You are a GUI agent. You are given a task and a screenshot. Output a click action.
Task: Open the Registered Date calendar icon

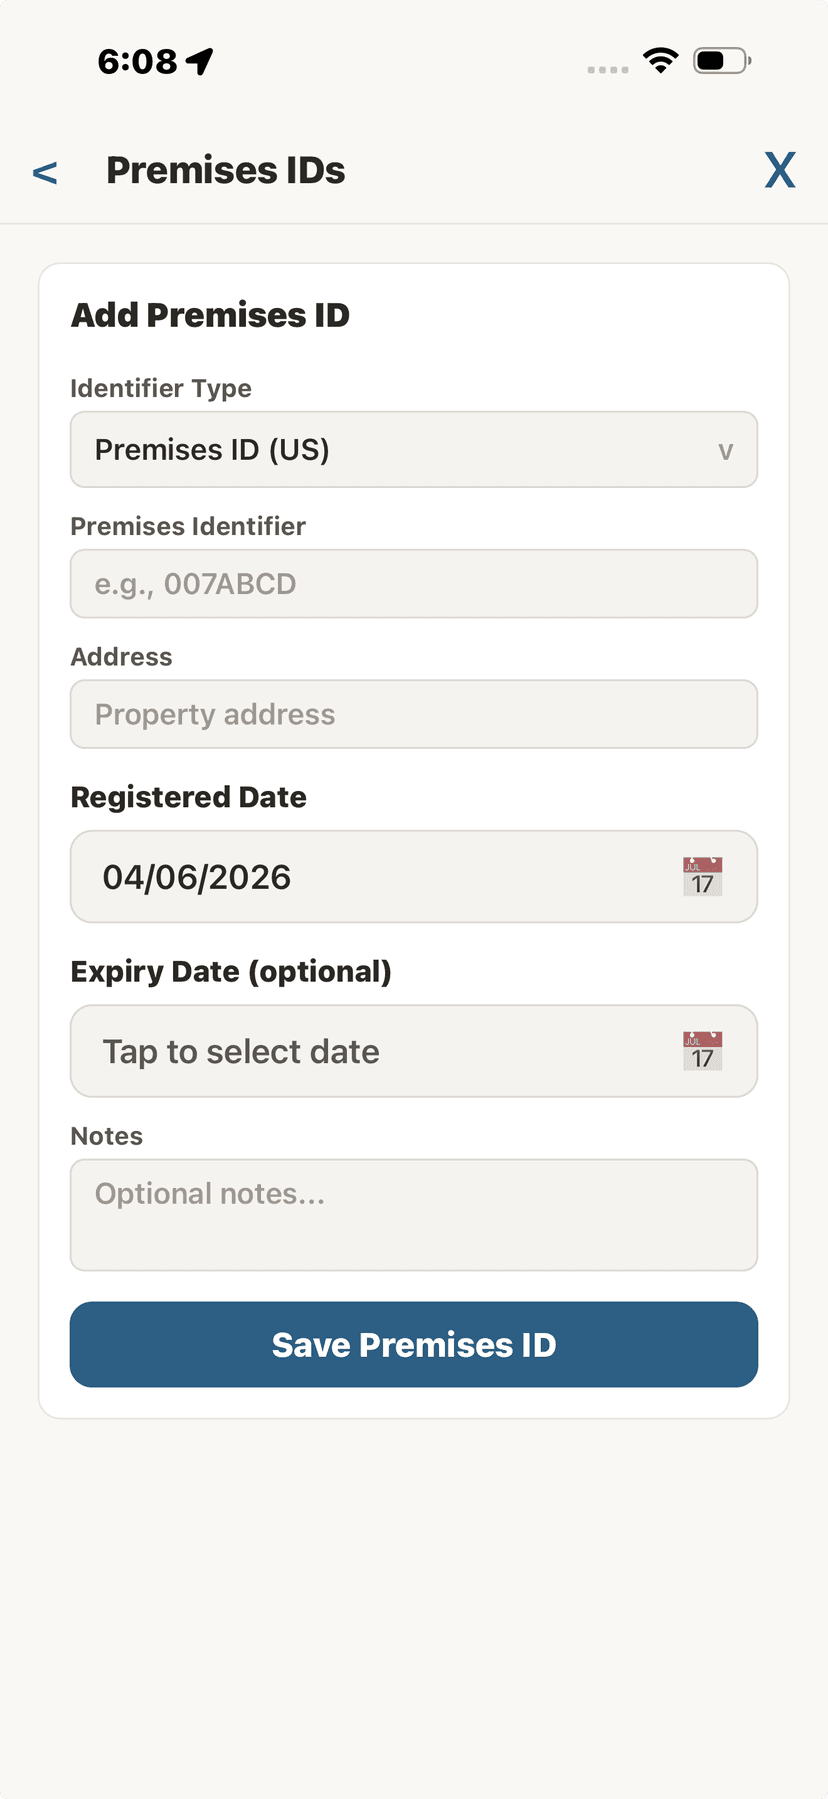point(702,876)
